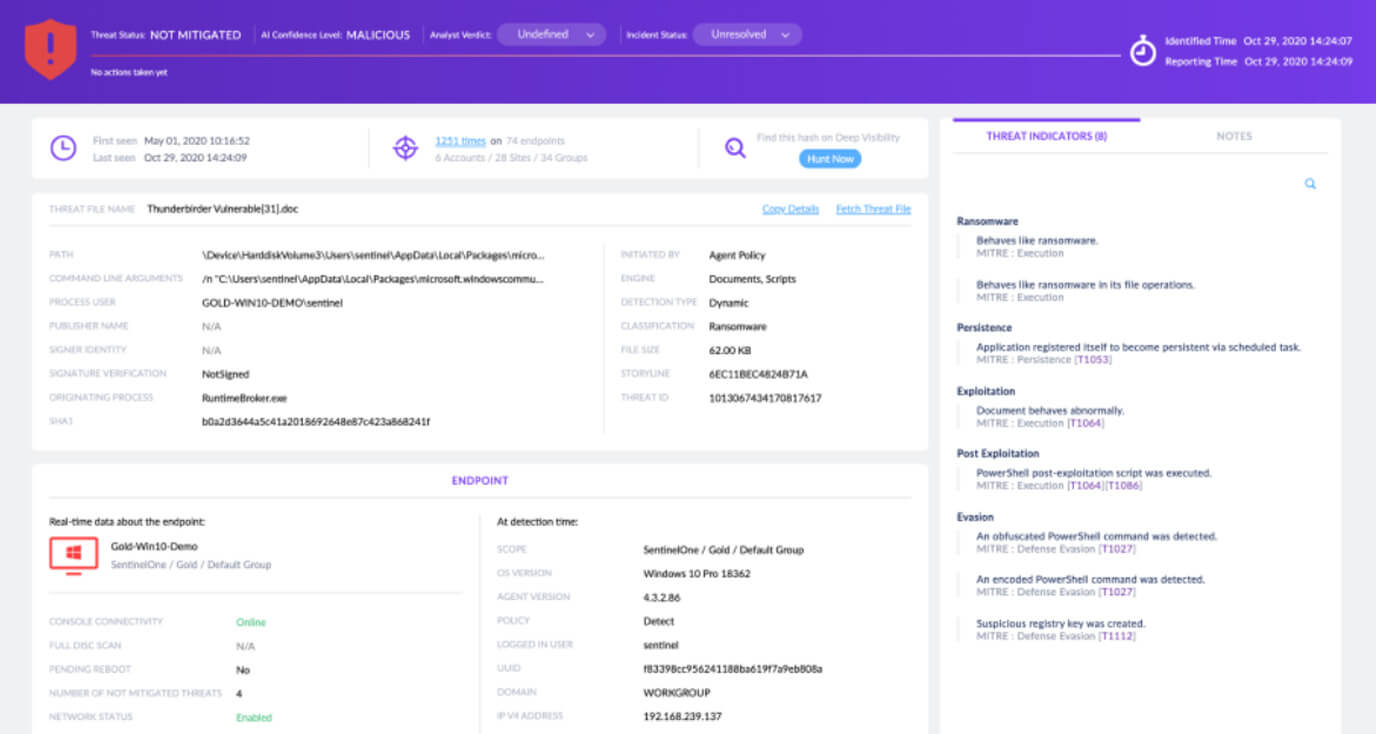Click the Copy Details link

coord(790,209)
